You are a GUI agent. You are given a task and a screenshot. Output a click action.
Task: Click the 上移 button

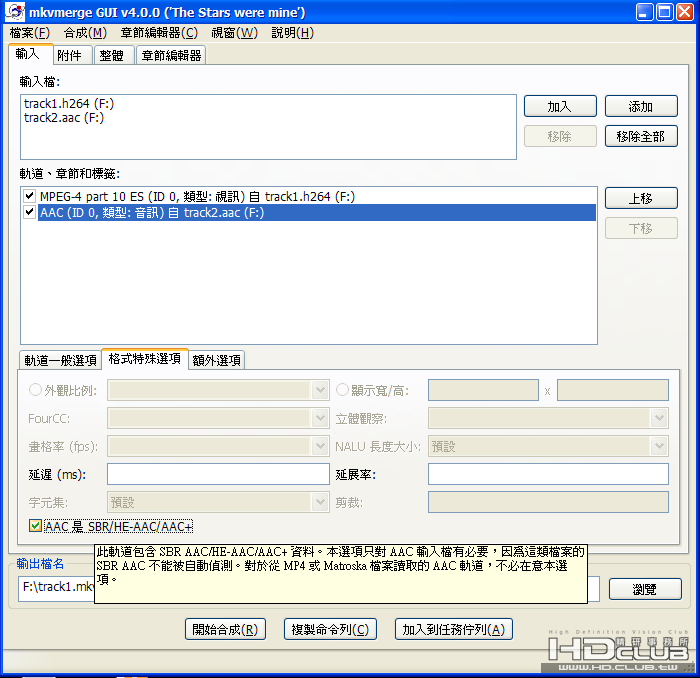(641, 198)
